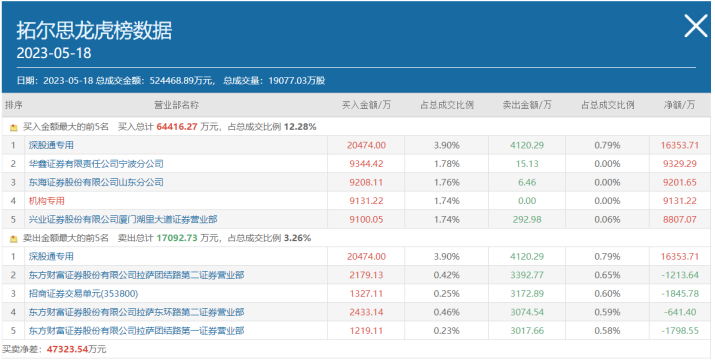The height and width of the screenshot is (362, 715).
Task: Click buy amount 1327.11
Action: [x=366, y=294]
